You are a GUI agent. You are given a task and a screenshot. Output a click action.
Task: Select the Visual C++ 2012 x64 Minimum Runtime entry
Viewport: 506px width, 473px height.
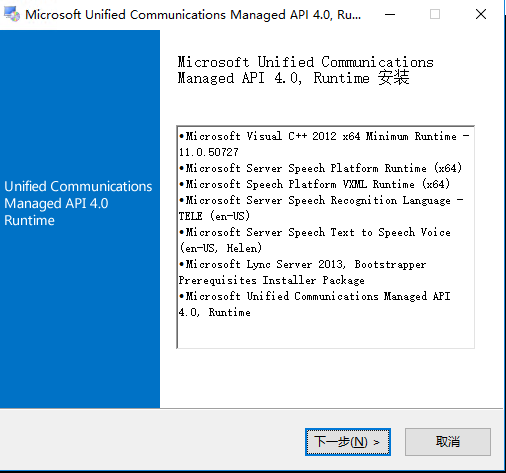point(324,144)
